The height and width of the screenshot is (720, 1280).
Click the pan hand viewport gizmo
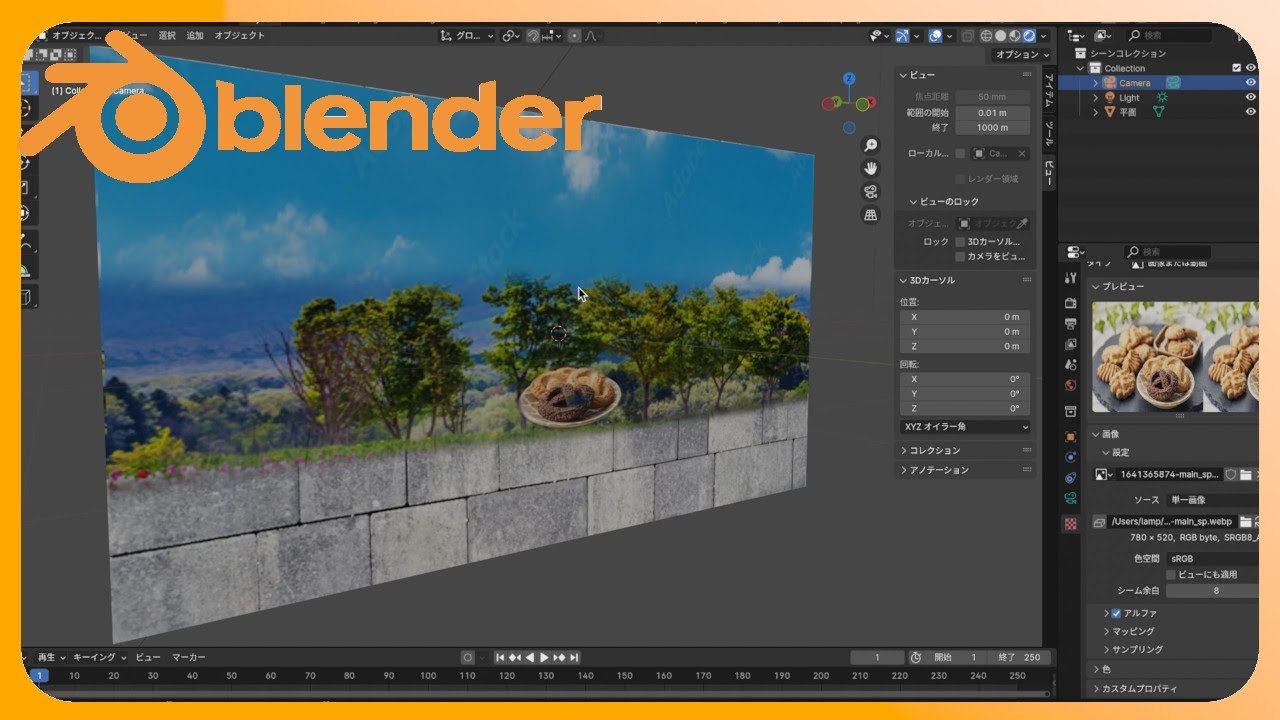871,168
